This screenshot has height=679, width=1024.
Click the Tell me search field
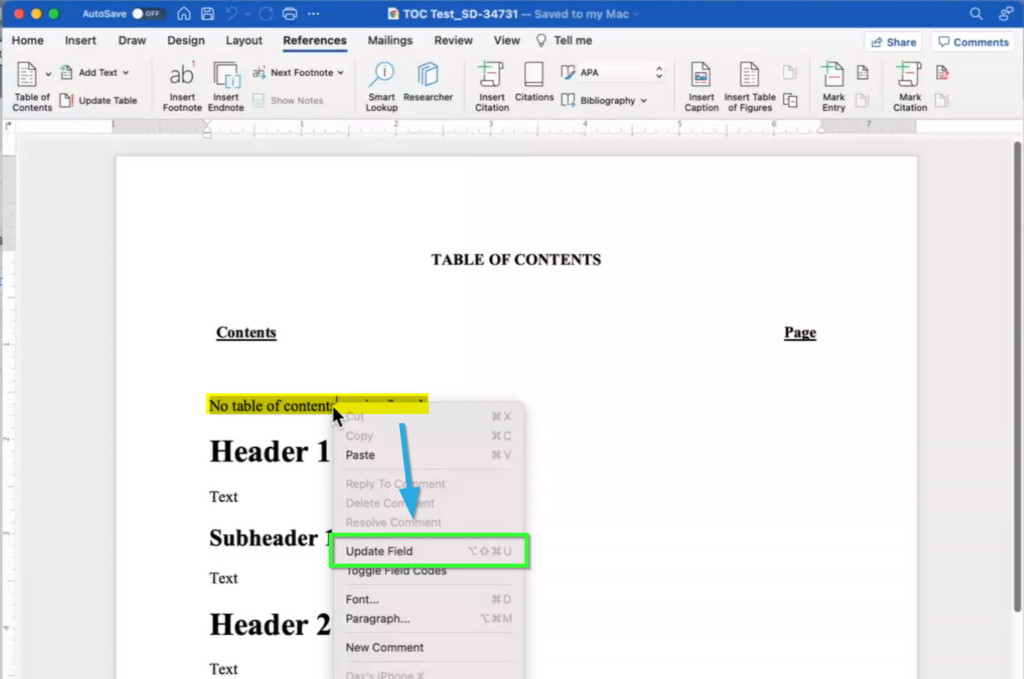(x=572, y=41)
